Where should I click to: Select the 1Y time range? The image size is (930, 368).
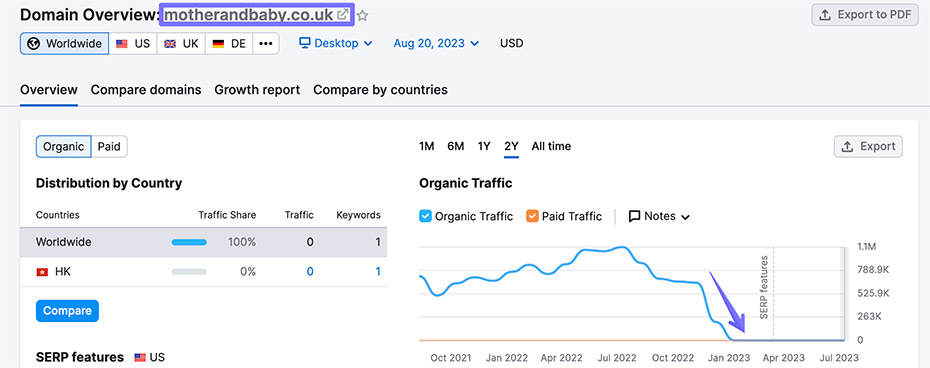(484, 147)
